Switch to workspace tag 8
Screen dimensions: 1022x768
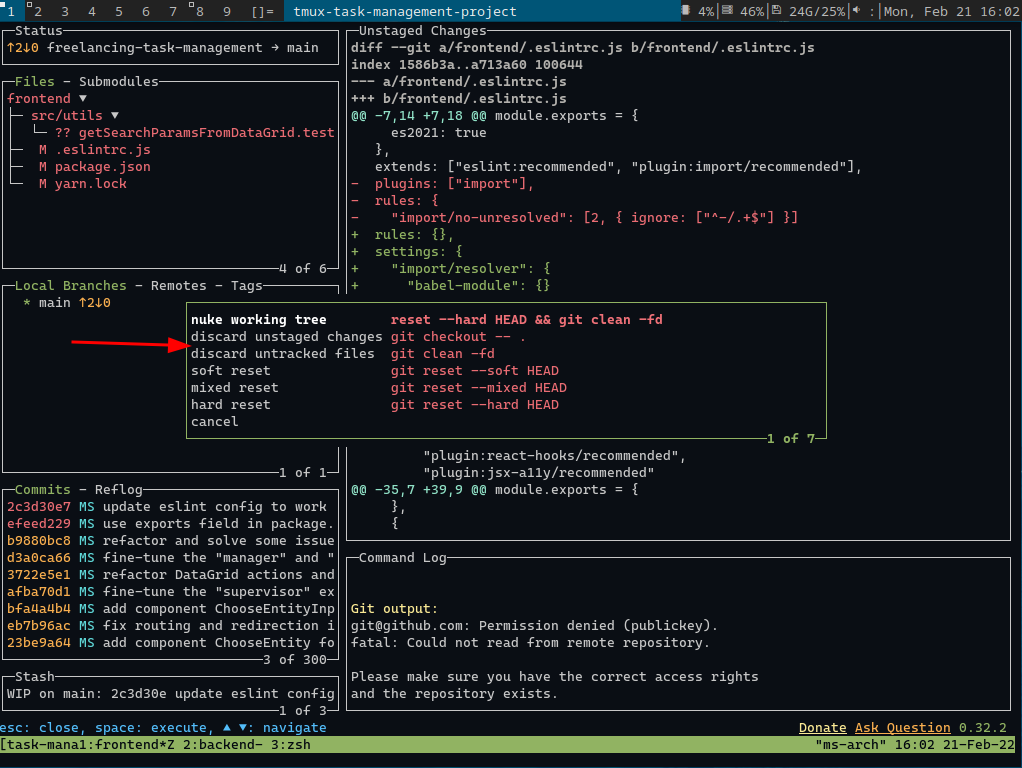tap(199, 11)
